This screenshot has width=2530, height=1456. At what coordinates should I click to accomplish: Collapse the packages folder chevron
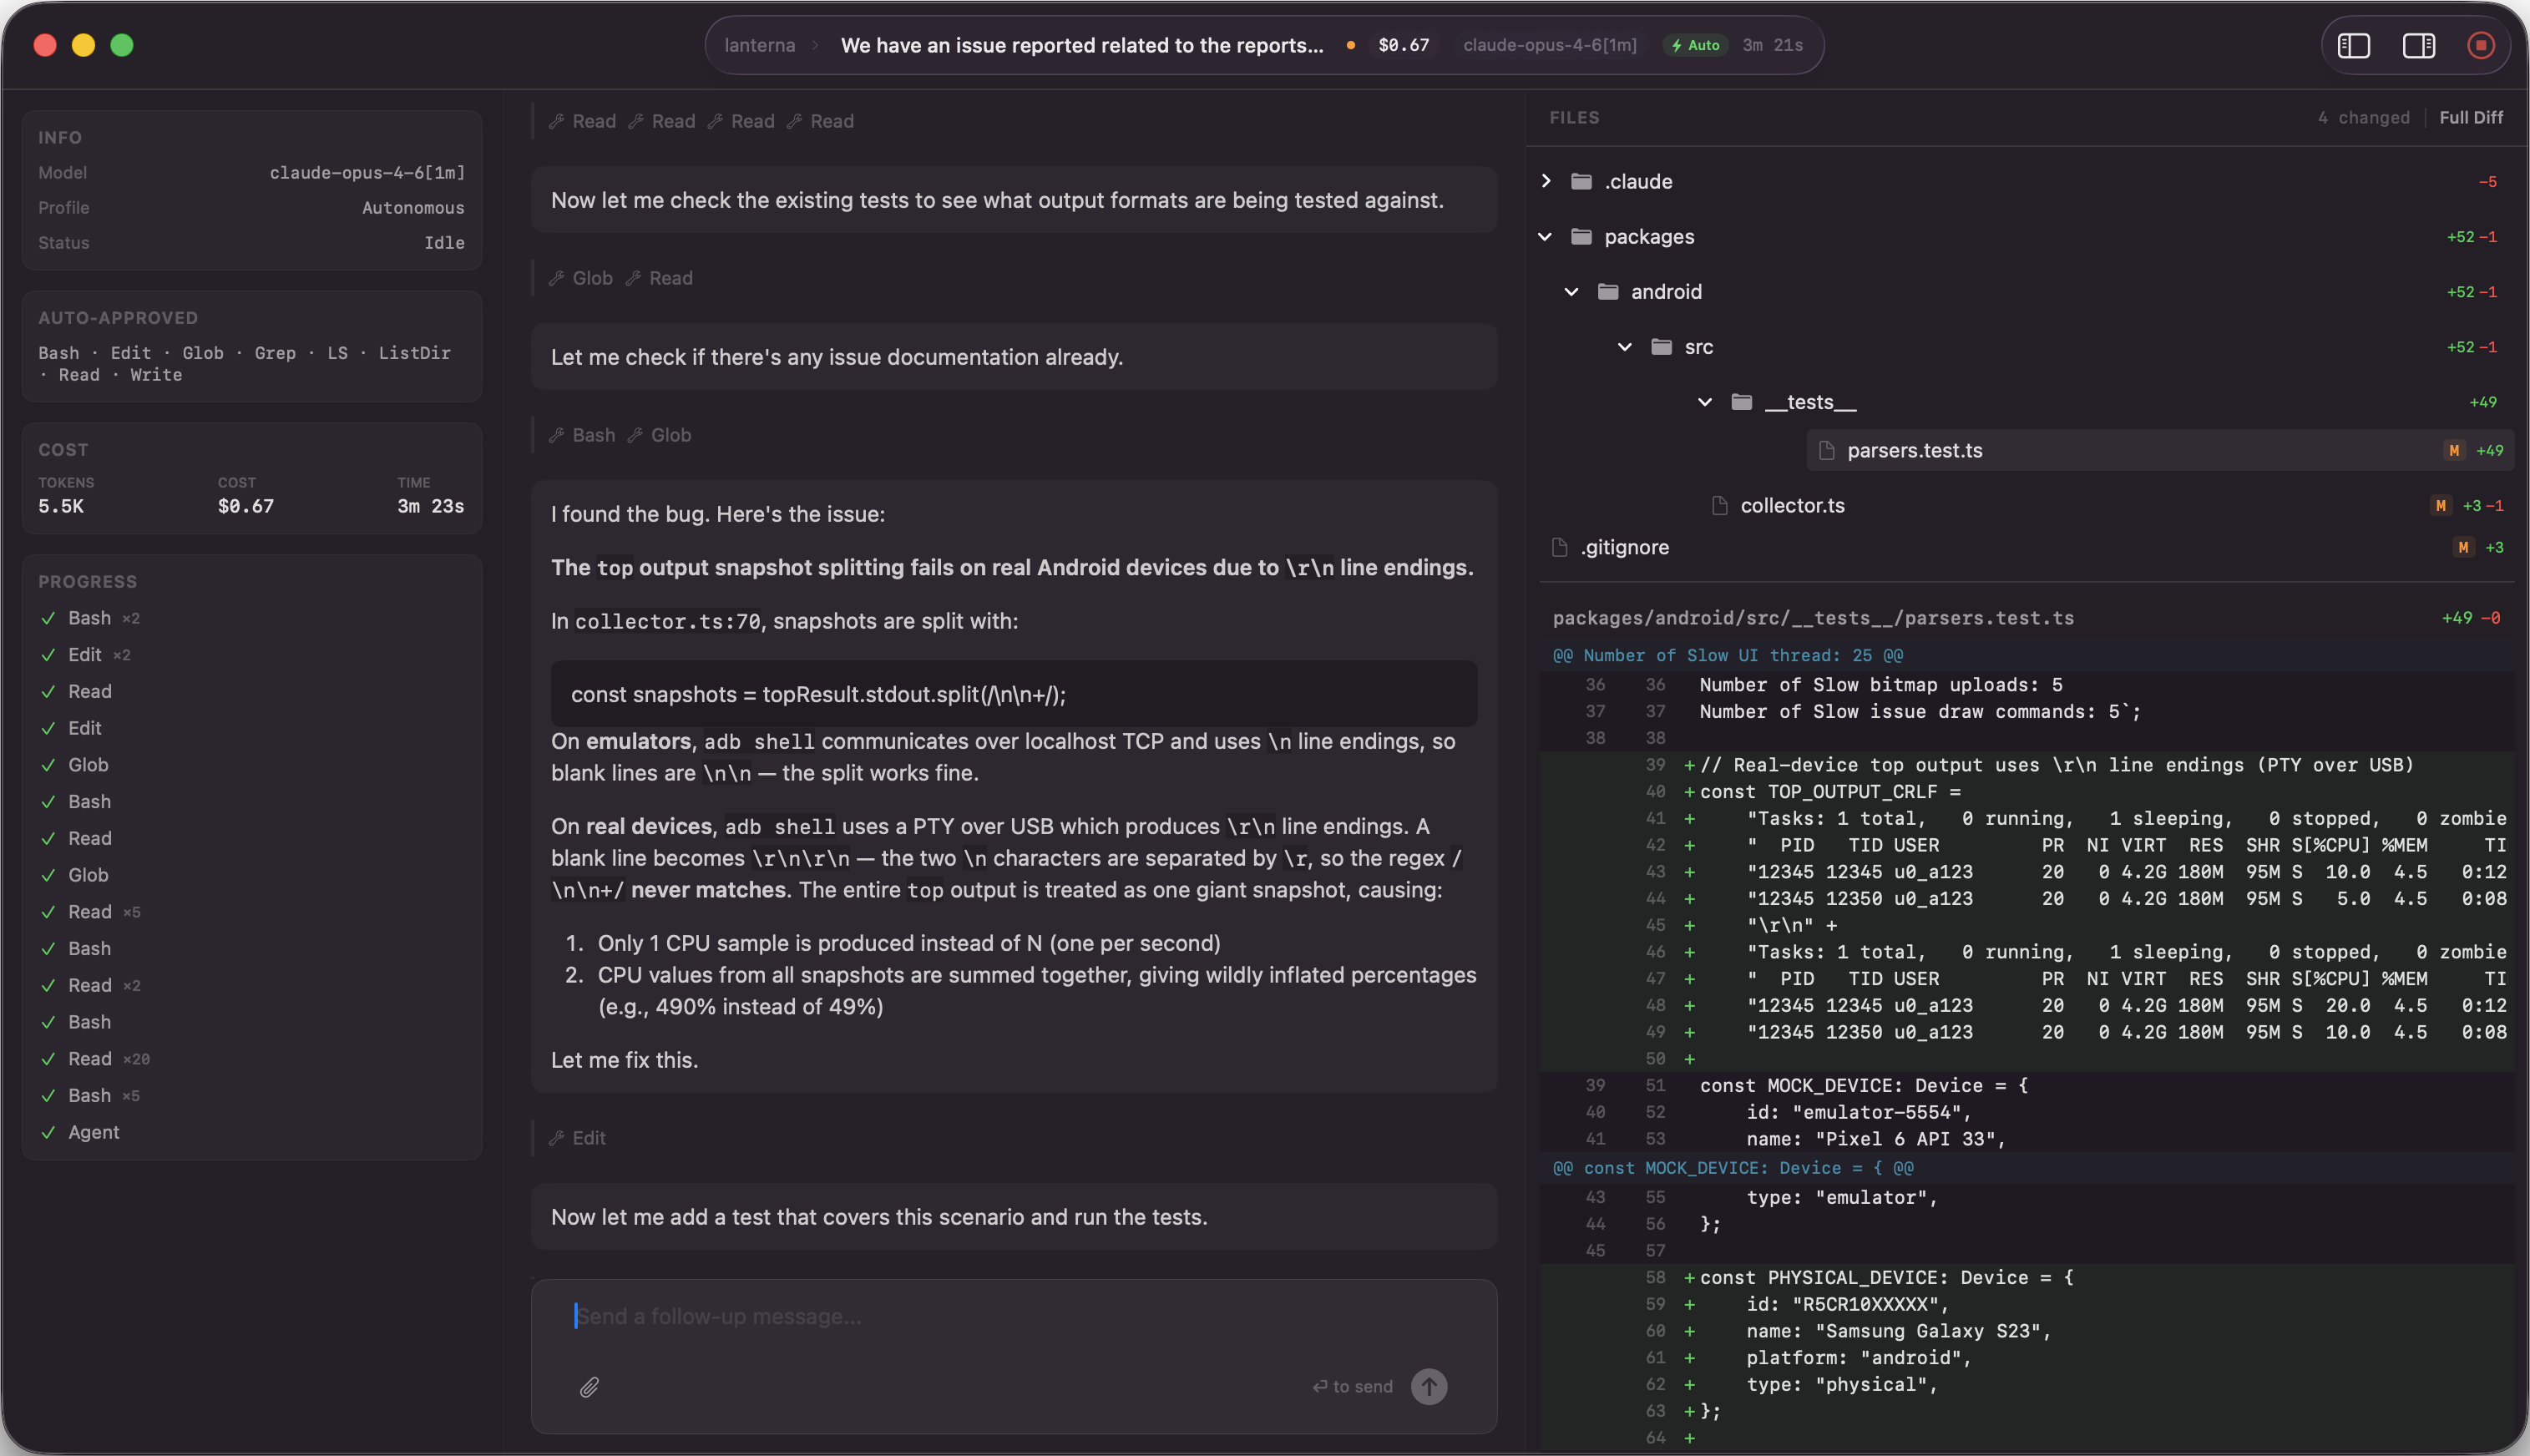coord(1545,236)
